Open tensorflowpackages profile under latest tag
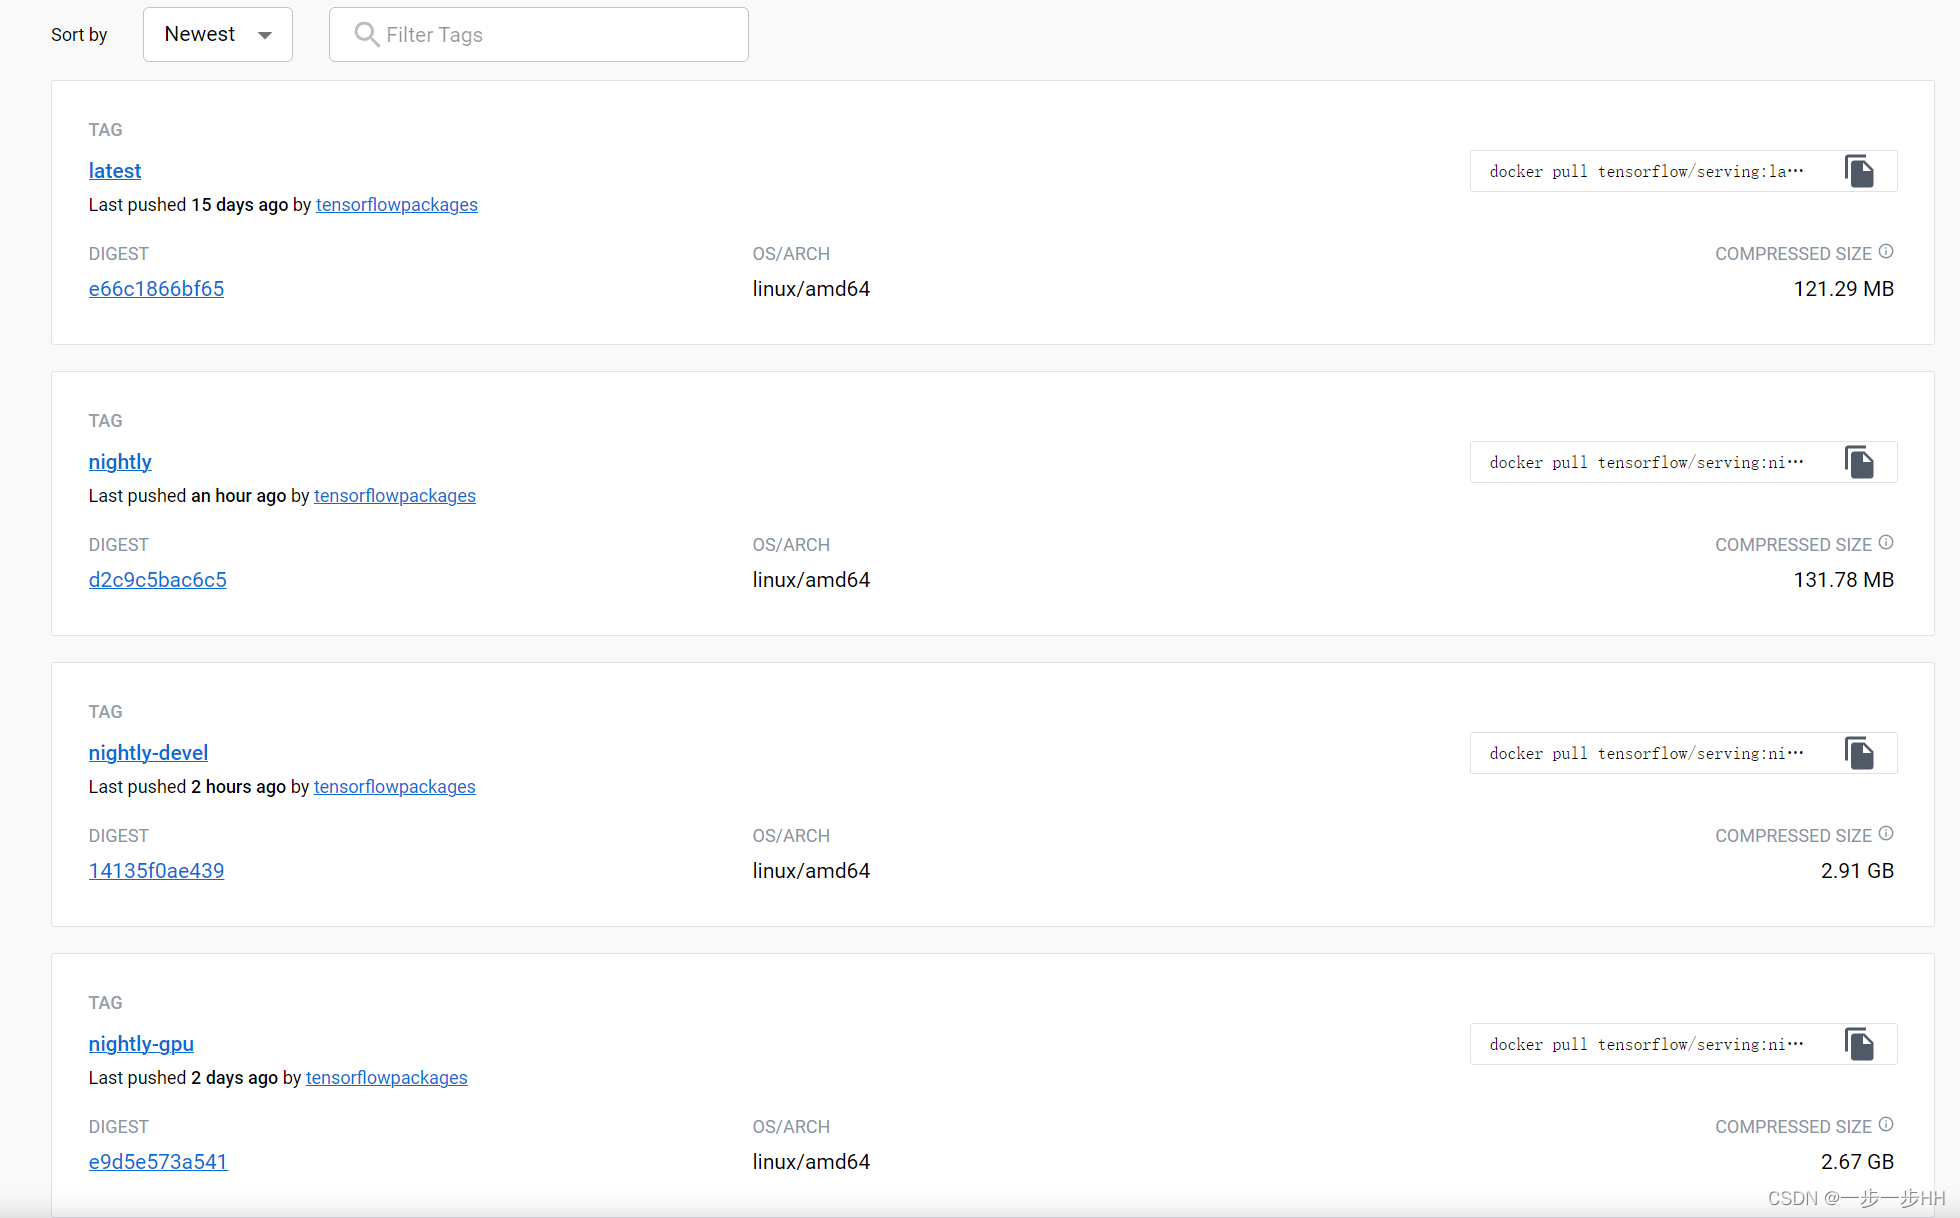The image size is (1960, 1218). (x=396, y=205)
